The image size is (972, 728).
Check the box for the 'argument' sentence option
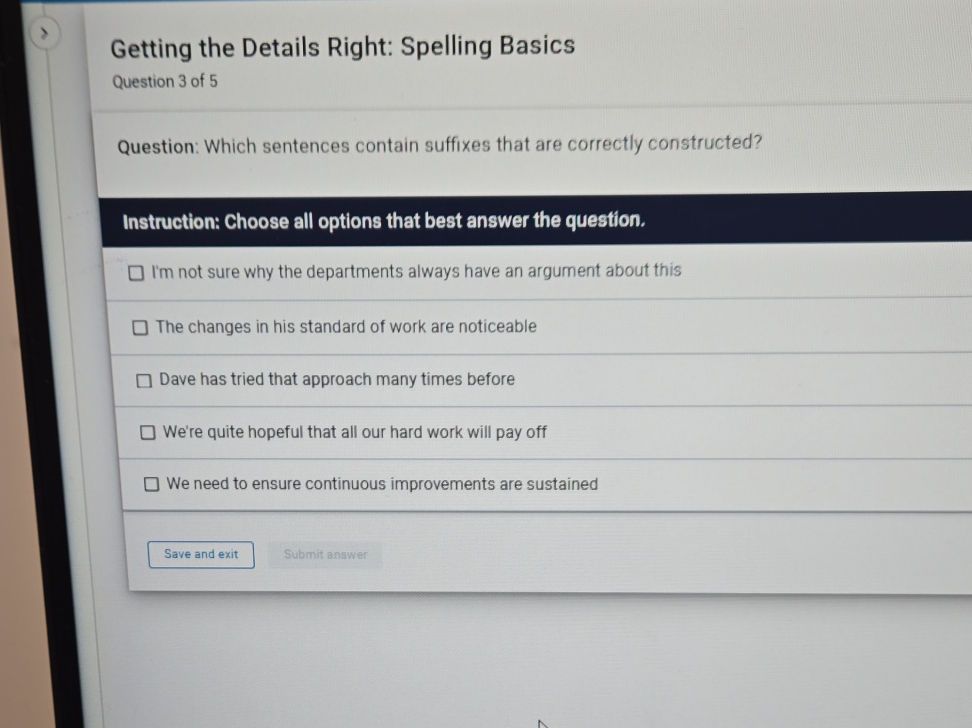pos(136,271)
